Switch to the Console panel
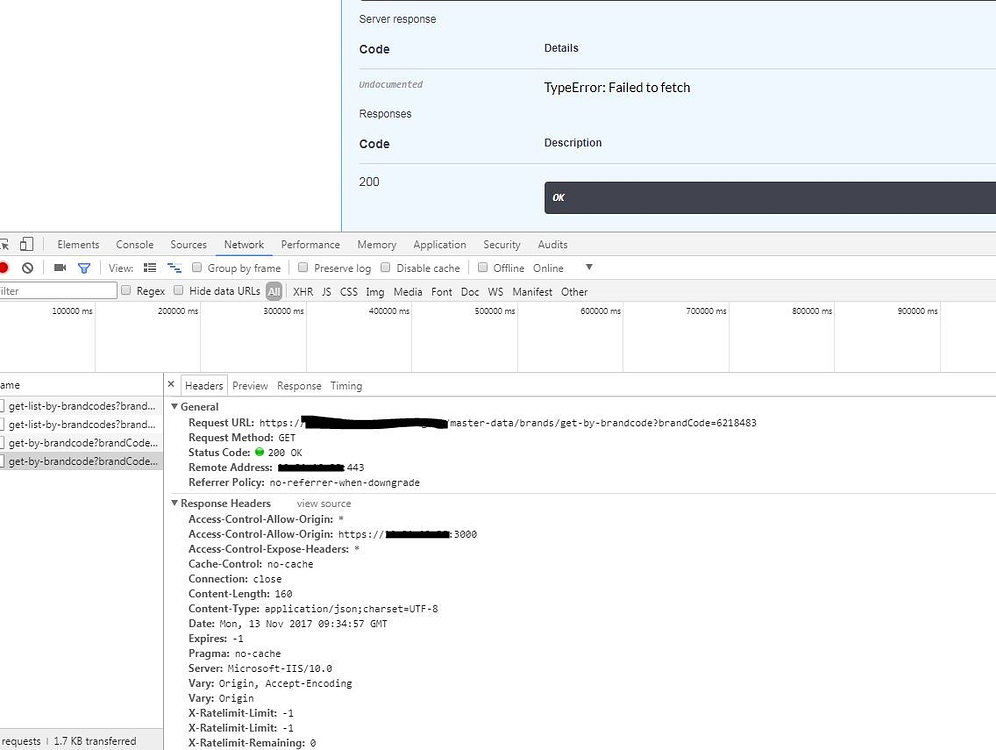This screenshot has width=996, height=750. tap(134, 244)
